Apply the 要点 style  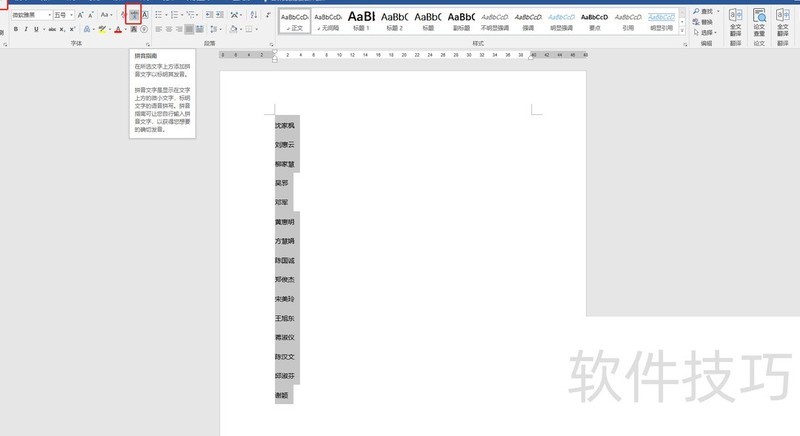[594, 22]
